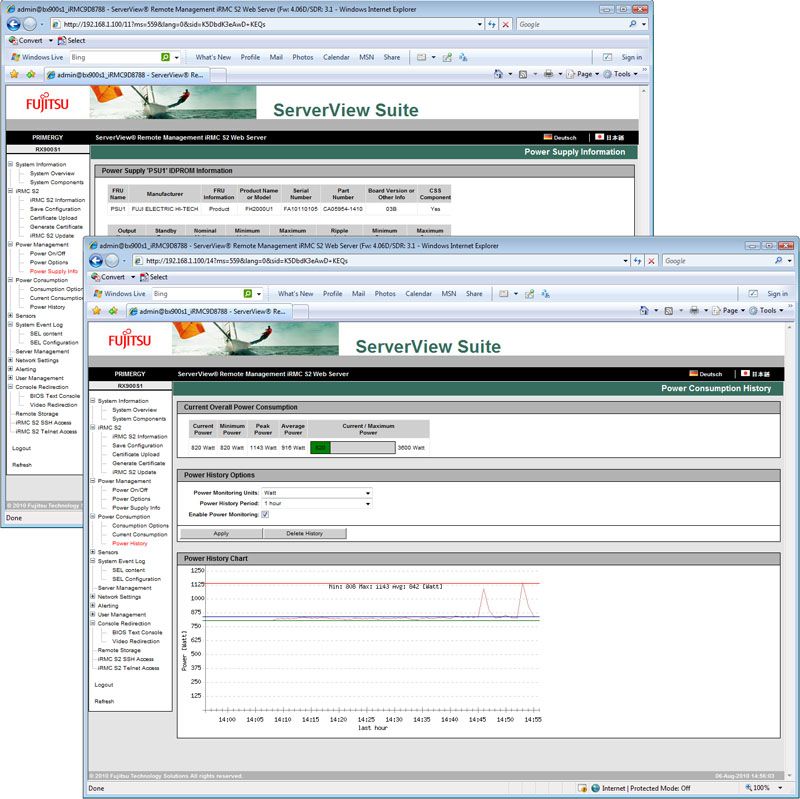Expand Sensors node in front window
This screenshot has height=799, width=800.
pyautogui.click(x=93, y=552)
